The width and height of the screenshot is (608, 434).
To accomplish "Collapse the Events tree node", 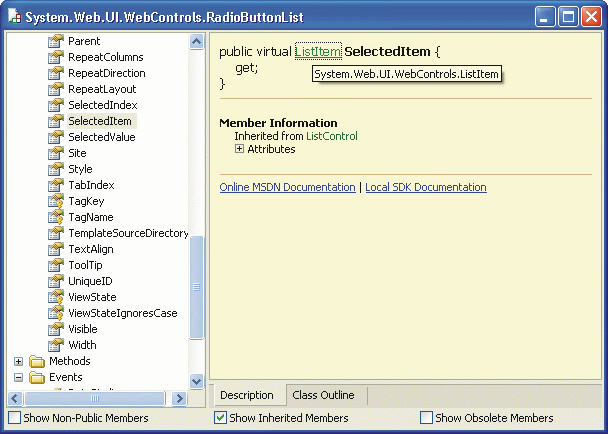I will click(18, 377).
